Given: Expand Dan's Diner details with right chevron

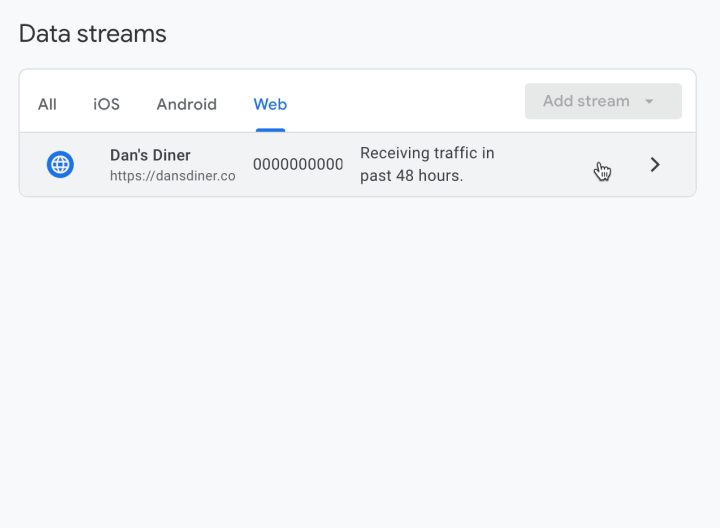Looking at the screenshot, I should tap(655, 165).
